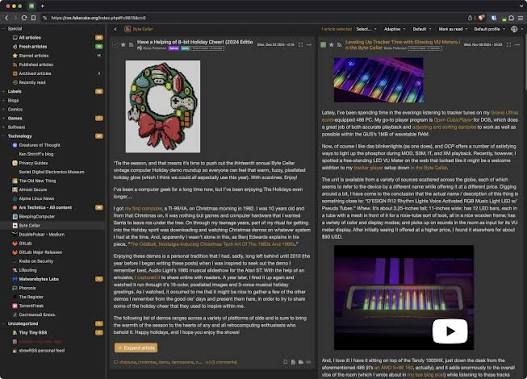Image resolution: width=527 pixels, height=379 pixels.
Task: Toggle publish on Tracker Time article
Action: coord(339,45)
